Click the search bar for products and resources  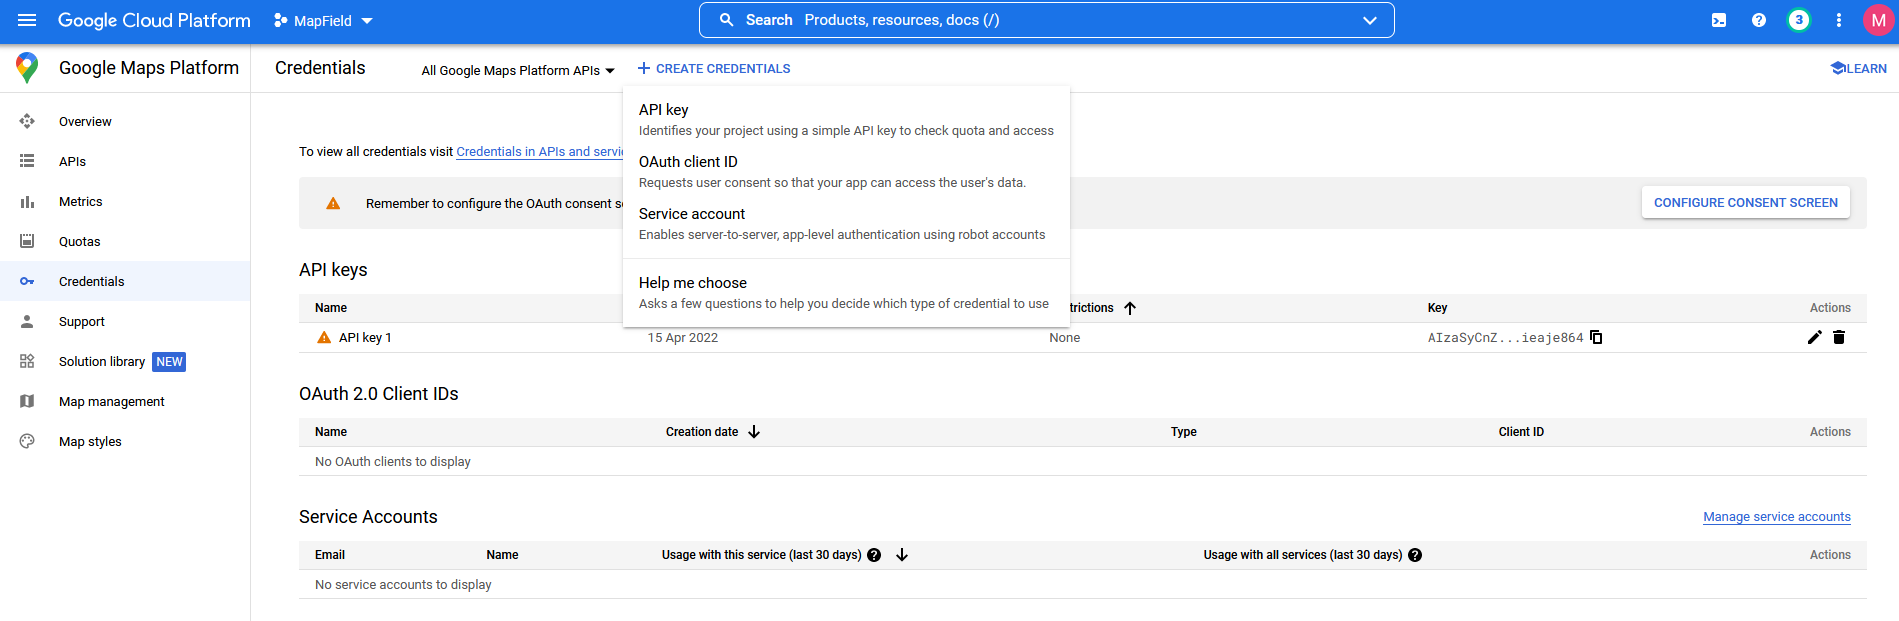(x=1046, y=20)
